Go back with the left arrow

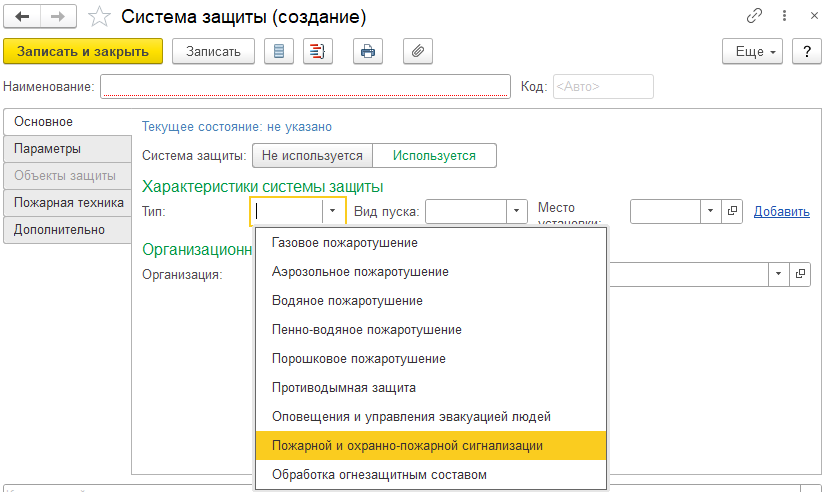22,16
